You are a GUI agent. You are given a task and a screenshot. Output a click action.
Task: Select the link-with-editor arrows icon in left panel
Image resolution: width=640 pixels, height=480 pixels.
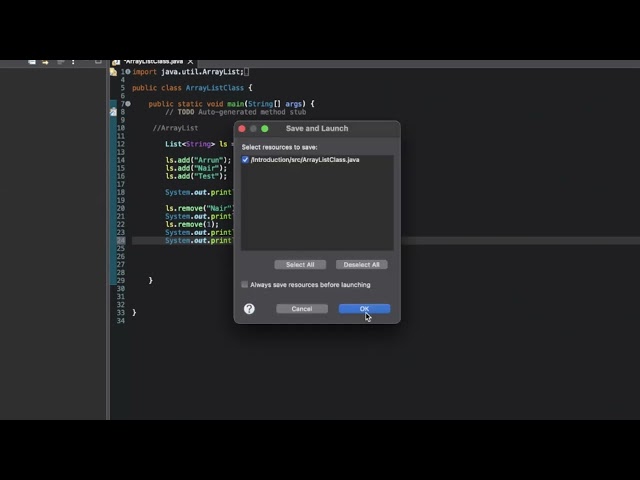point(45,62)
